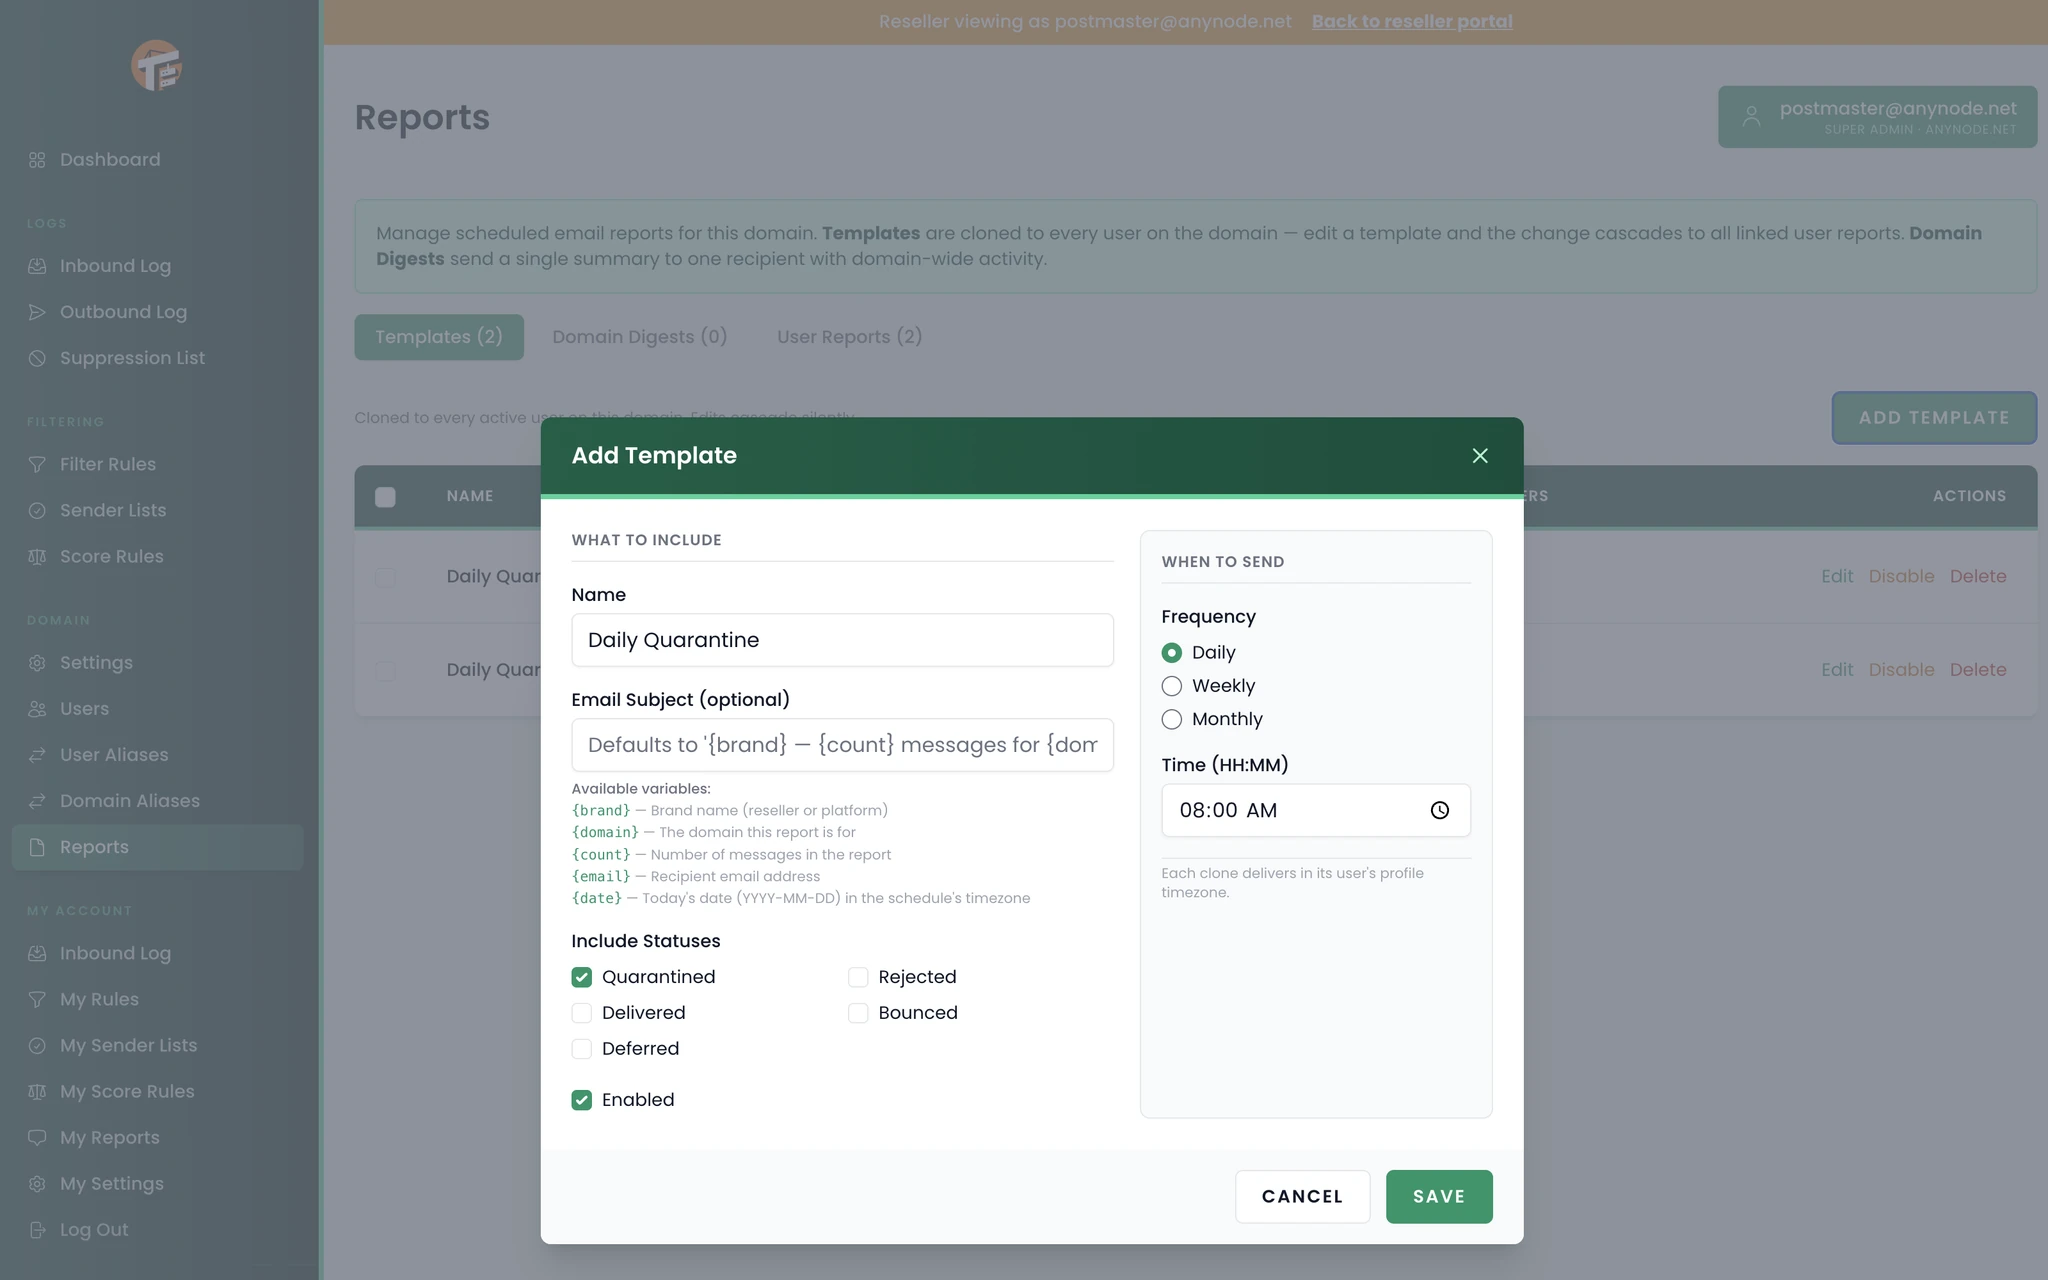This screenshot has height=1280, width=2048.
Task: Open User Aliases
Action: point(114,755)
